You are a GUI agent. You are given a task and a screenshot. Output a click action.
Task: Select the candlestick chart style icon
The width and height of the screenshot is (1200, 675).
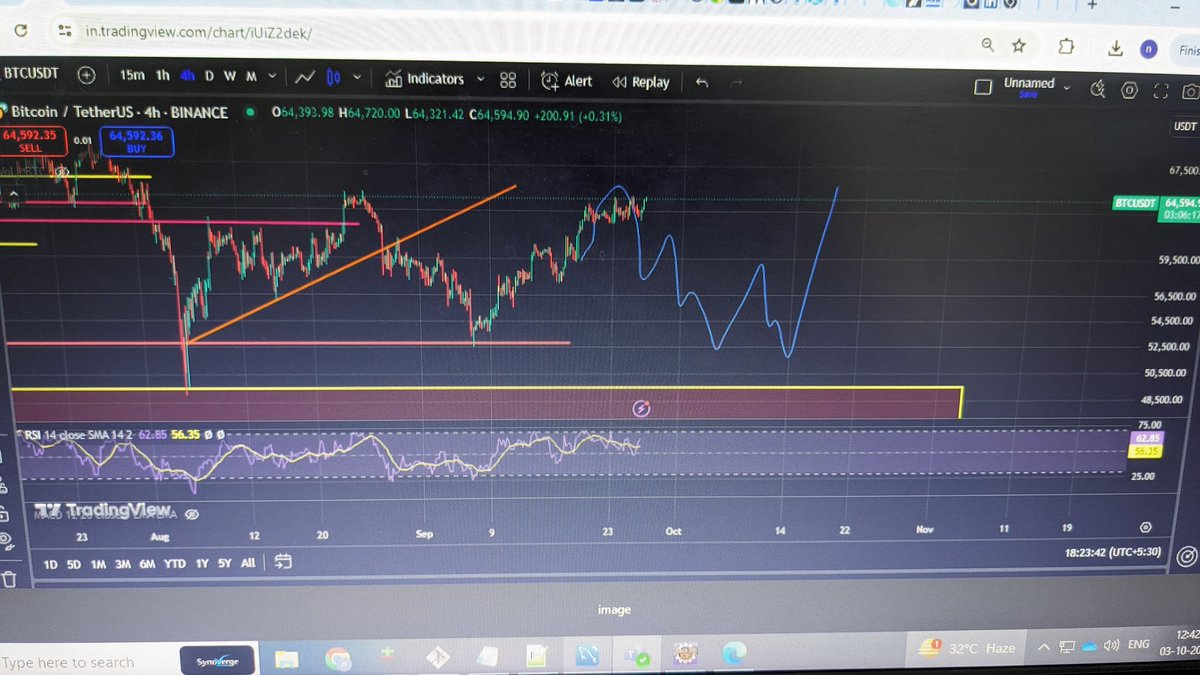coord(333,77)
